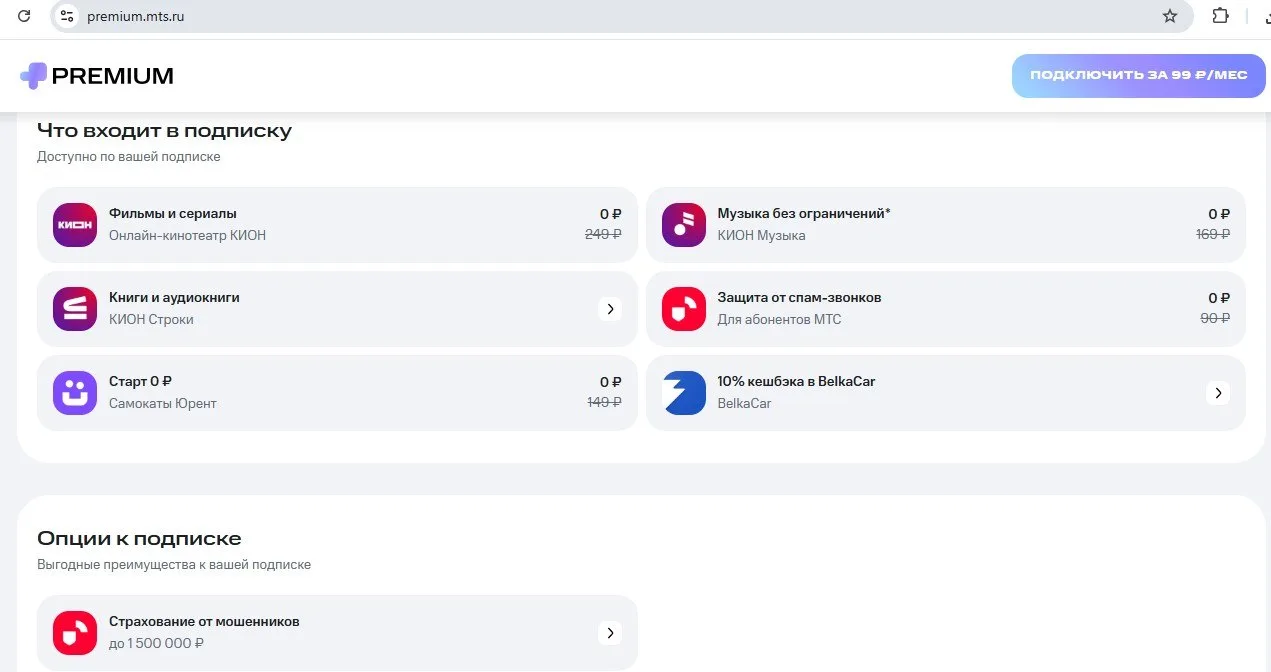Click the 'до 1 500 000 ₽' text

(156, 644)
